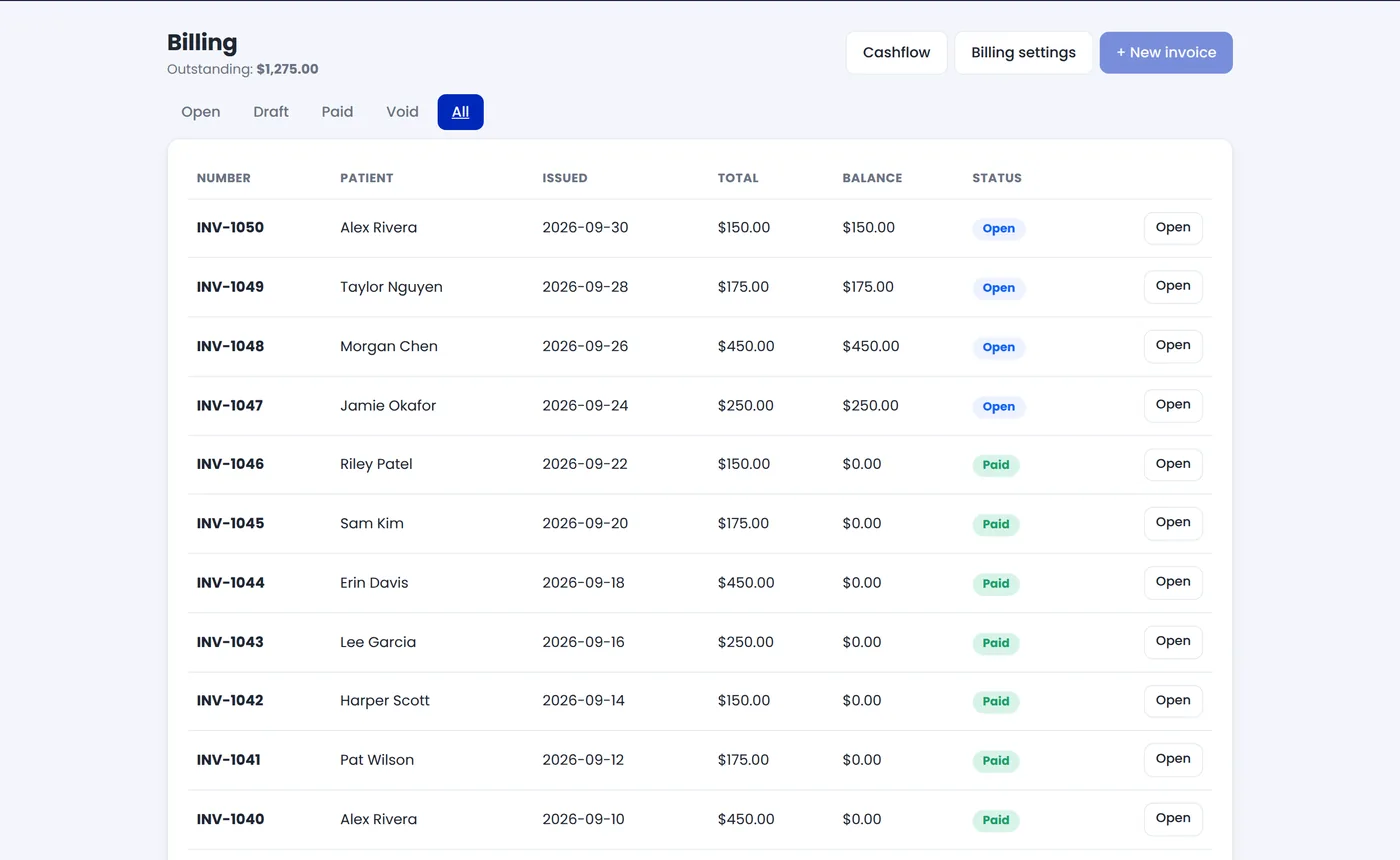Click the Billing page heading
The height and width of the screenshot is (860, 1400).
pos(202,42)
